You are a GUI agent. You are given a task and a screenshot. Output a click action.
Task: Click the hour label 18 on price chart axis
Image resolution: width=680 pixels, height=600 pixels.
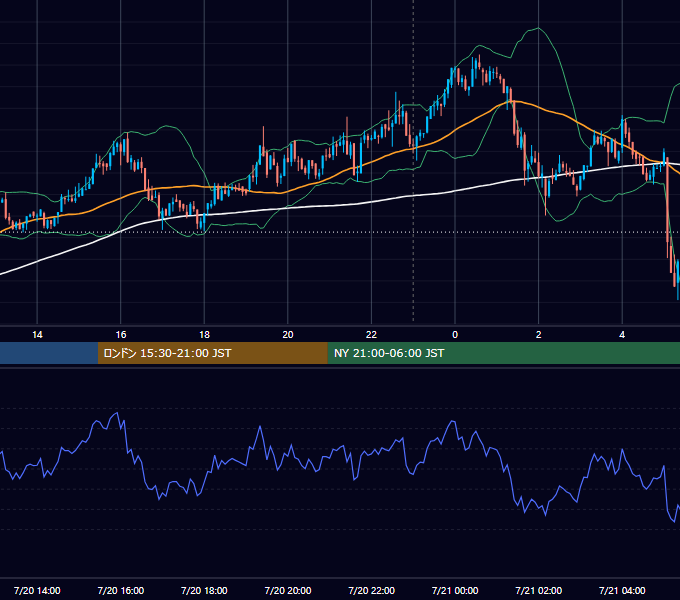pyautogui.click(x=204, y=335)
